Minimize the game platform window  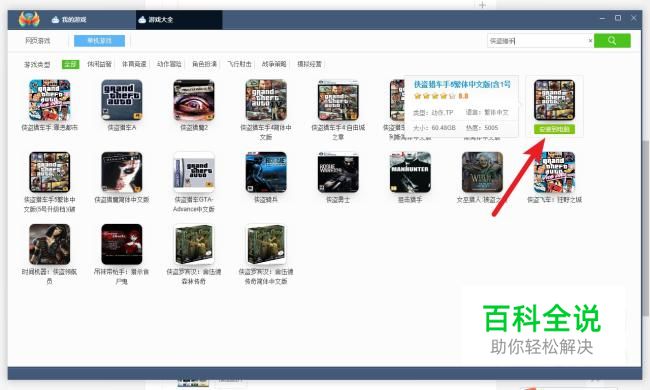(602, 19)
